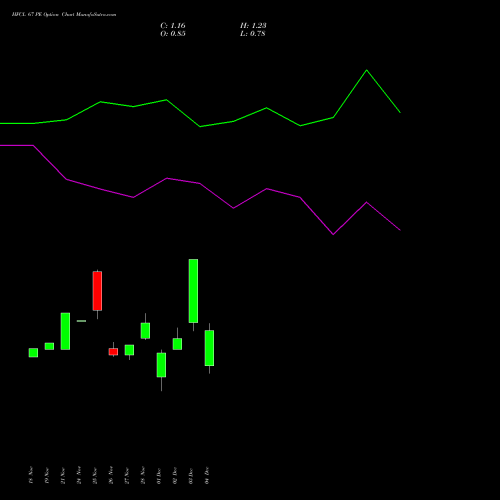Click the 26 Nov date label

coord(111,475)
